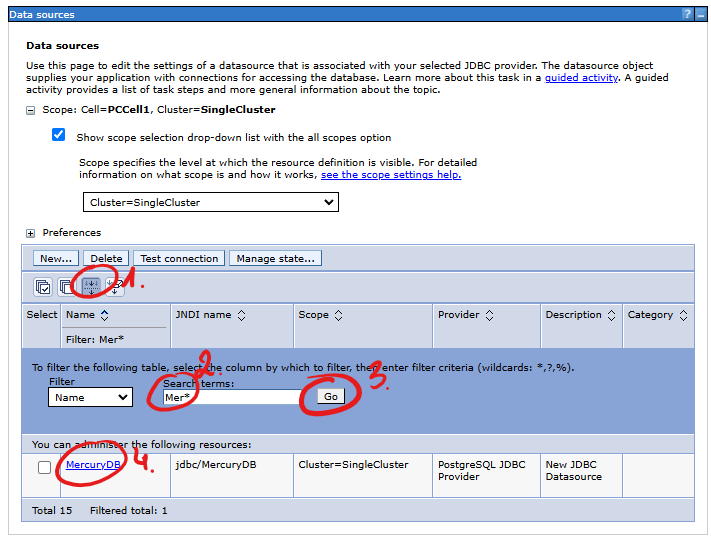The width and height of the screenshot is (711, 542).
Task: Click the Total 15 text
Action: point(52,511)
